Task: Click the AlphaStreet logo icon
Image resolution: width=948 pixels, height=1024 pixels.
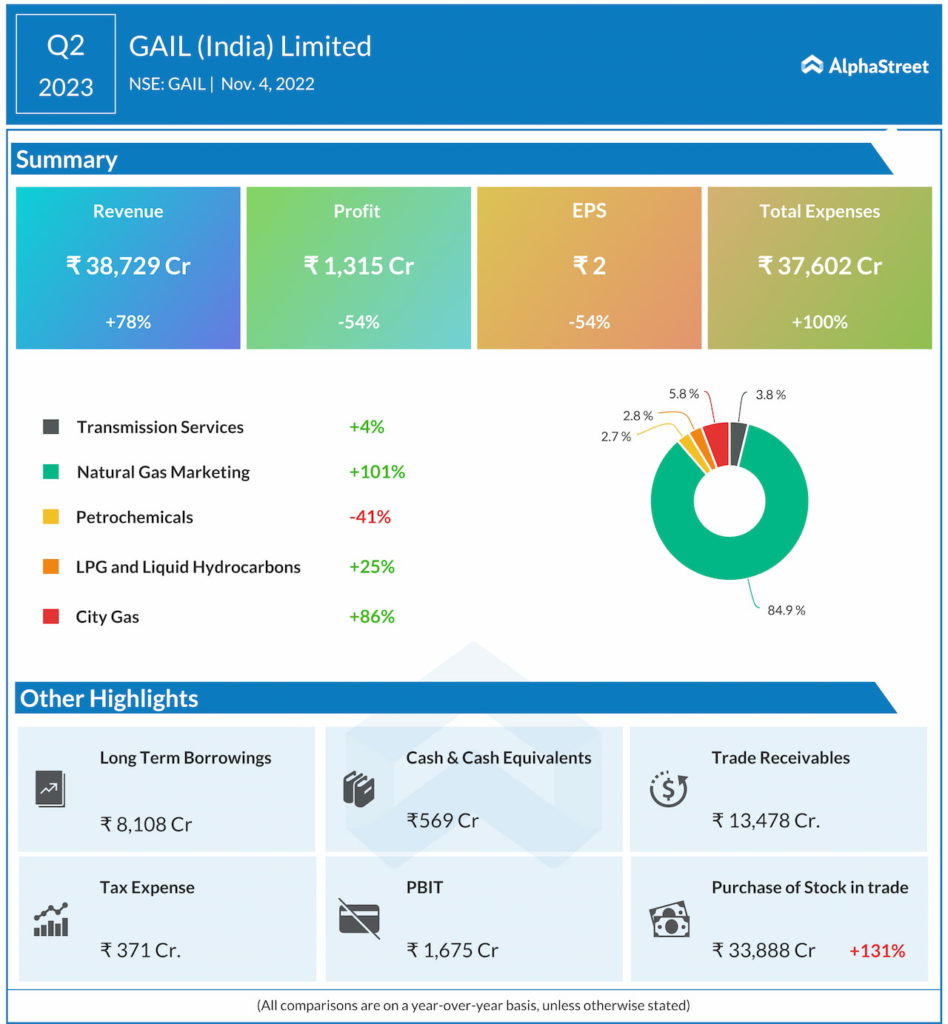Action: (812, 65)
